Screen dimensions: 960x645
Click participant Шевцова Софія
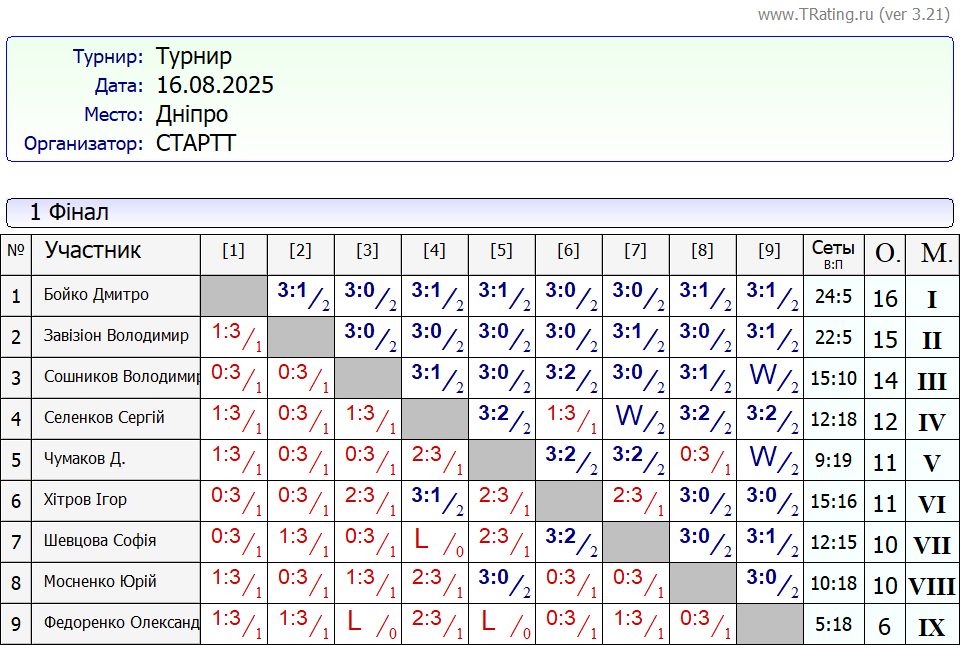[x=100, y=541]
